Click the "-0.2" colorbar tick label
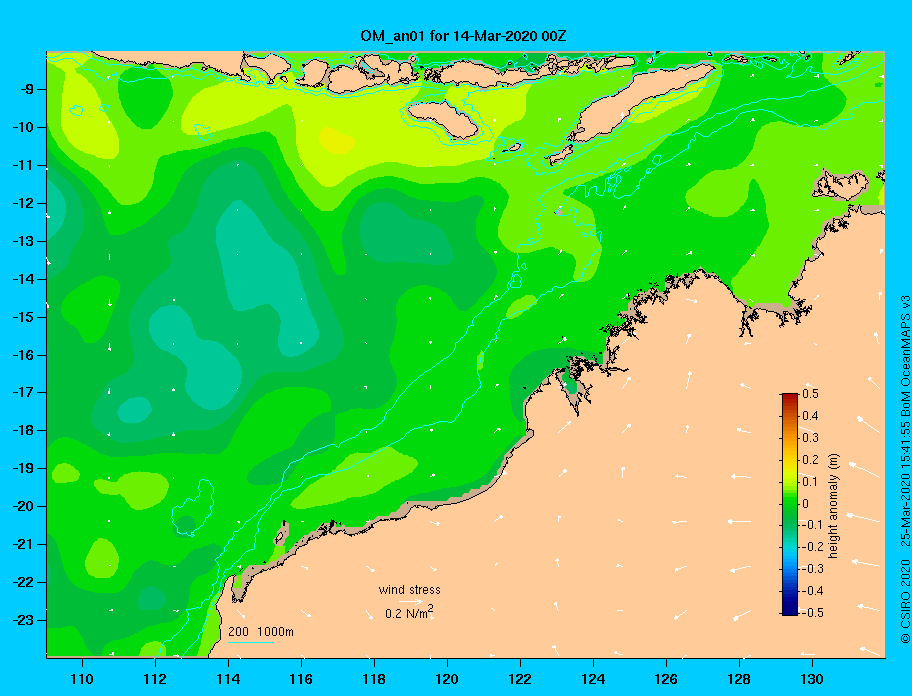 pos(812,547)
